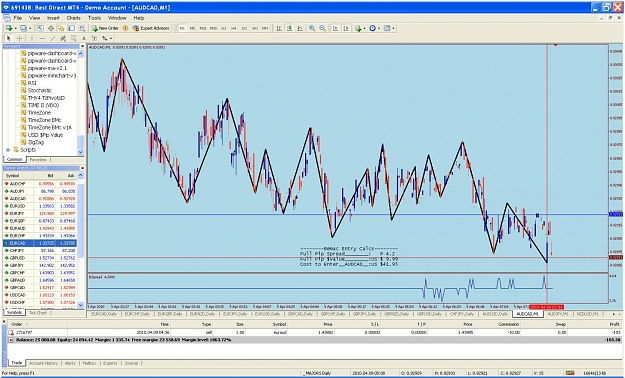Toggle the Data Window crosshair icon

point(51,28)
